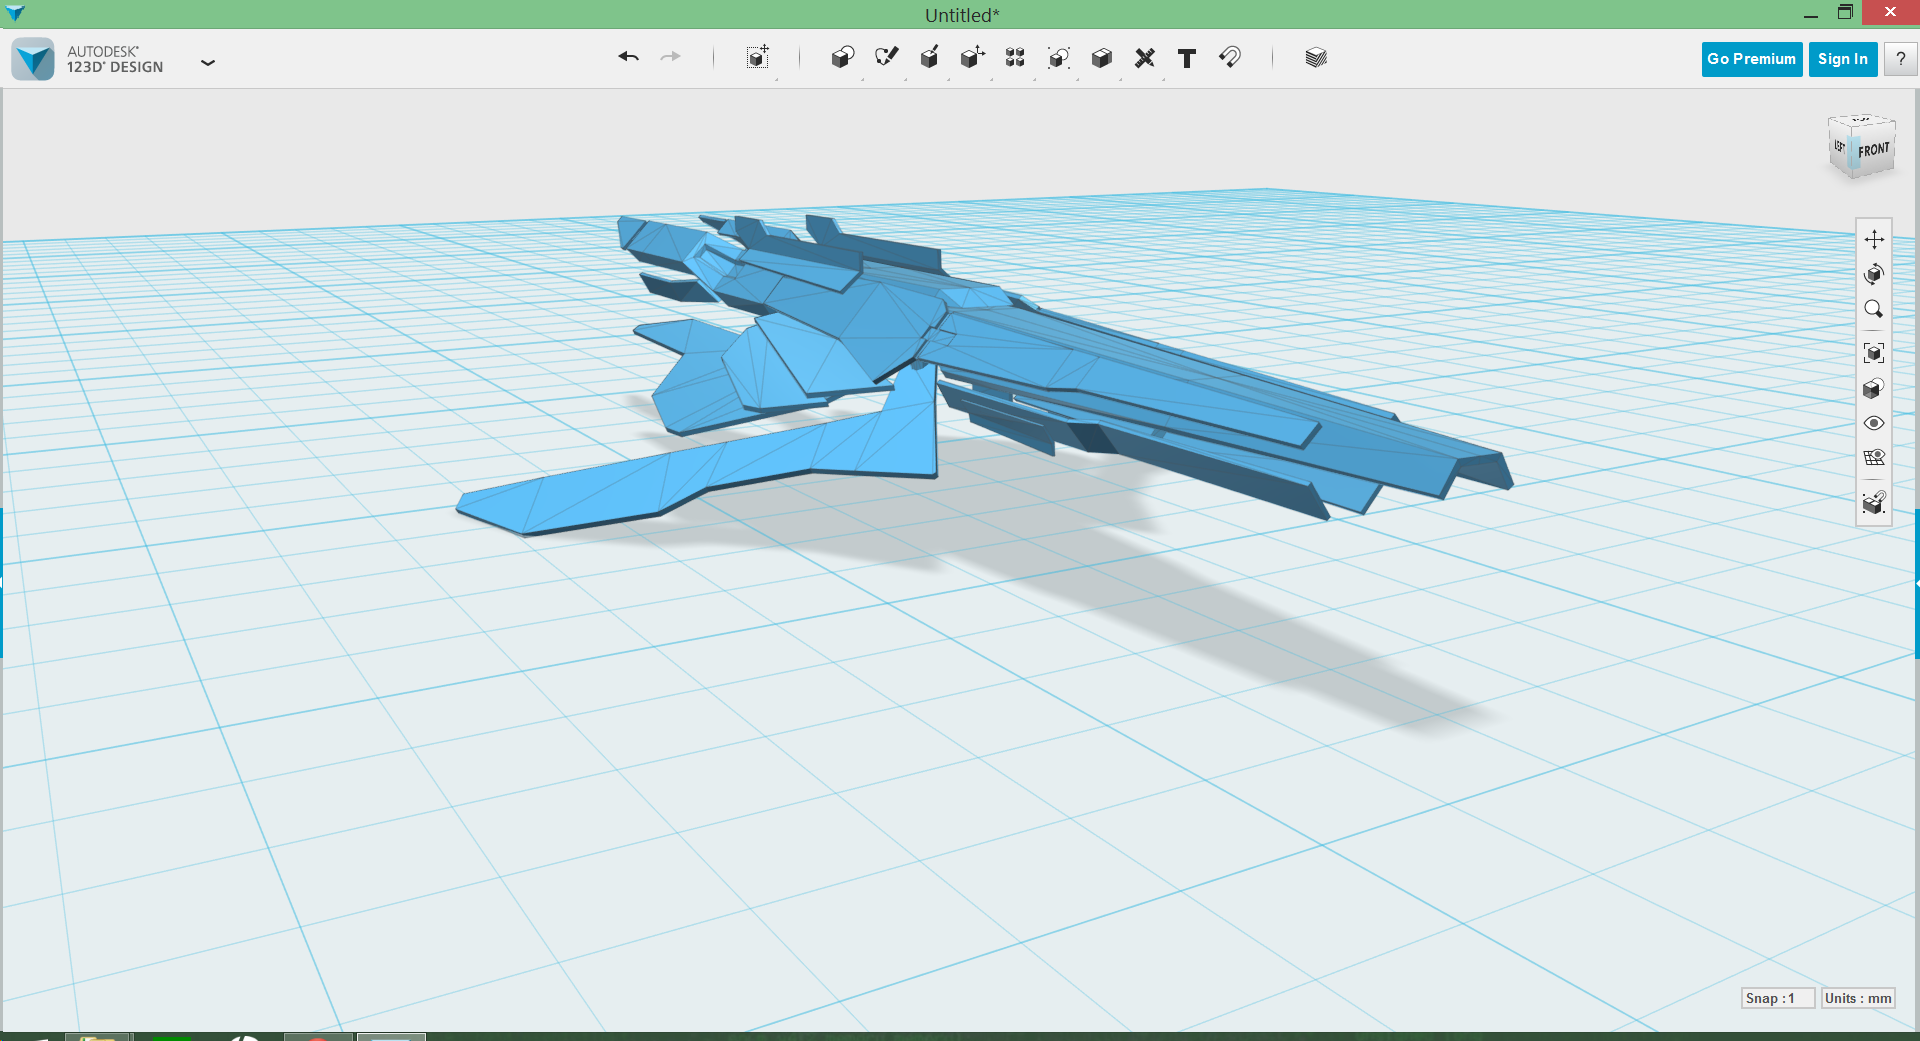Screen dimensions: 1920x1041
Task: Open the Snap : 1 setting
Action: coord(1777,998)
